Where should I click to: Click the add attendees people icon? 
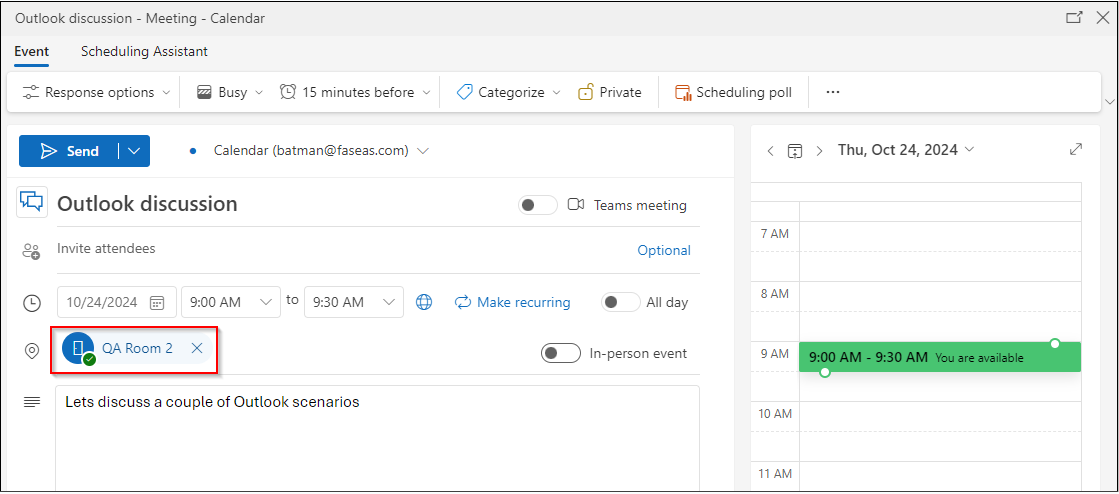(31, 250)
